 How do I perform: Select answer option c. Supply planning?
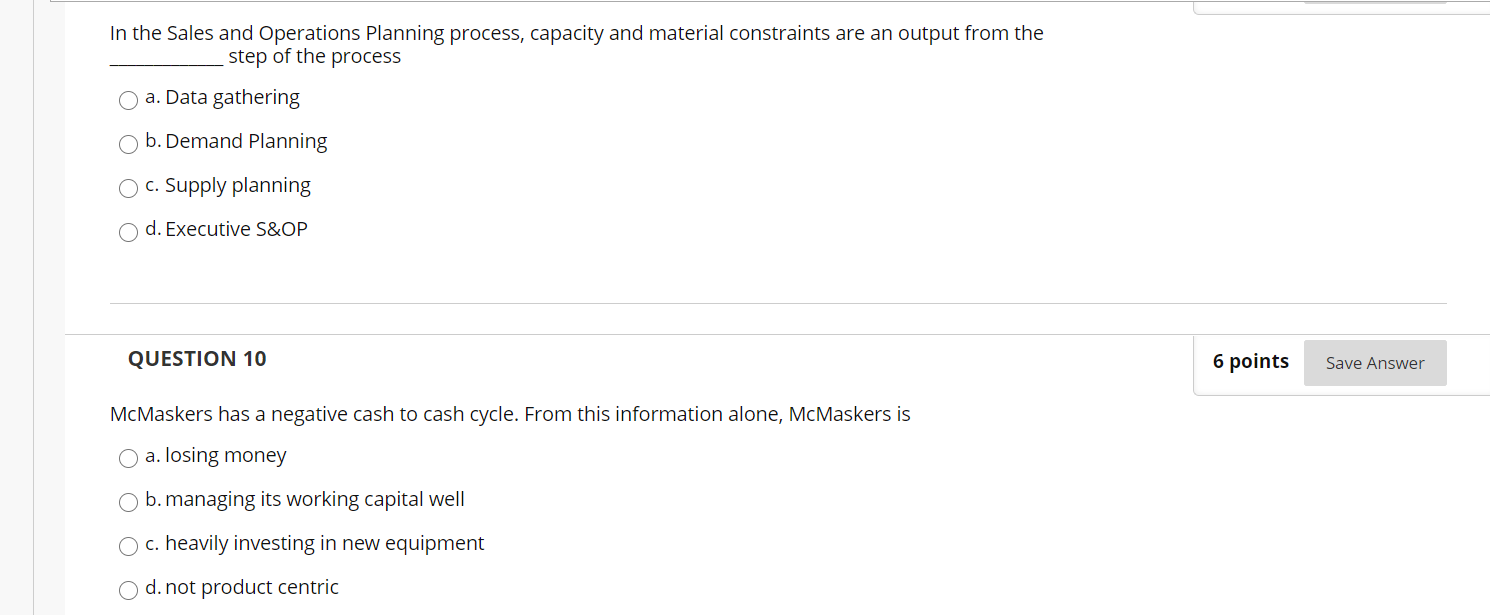point(128,188)
